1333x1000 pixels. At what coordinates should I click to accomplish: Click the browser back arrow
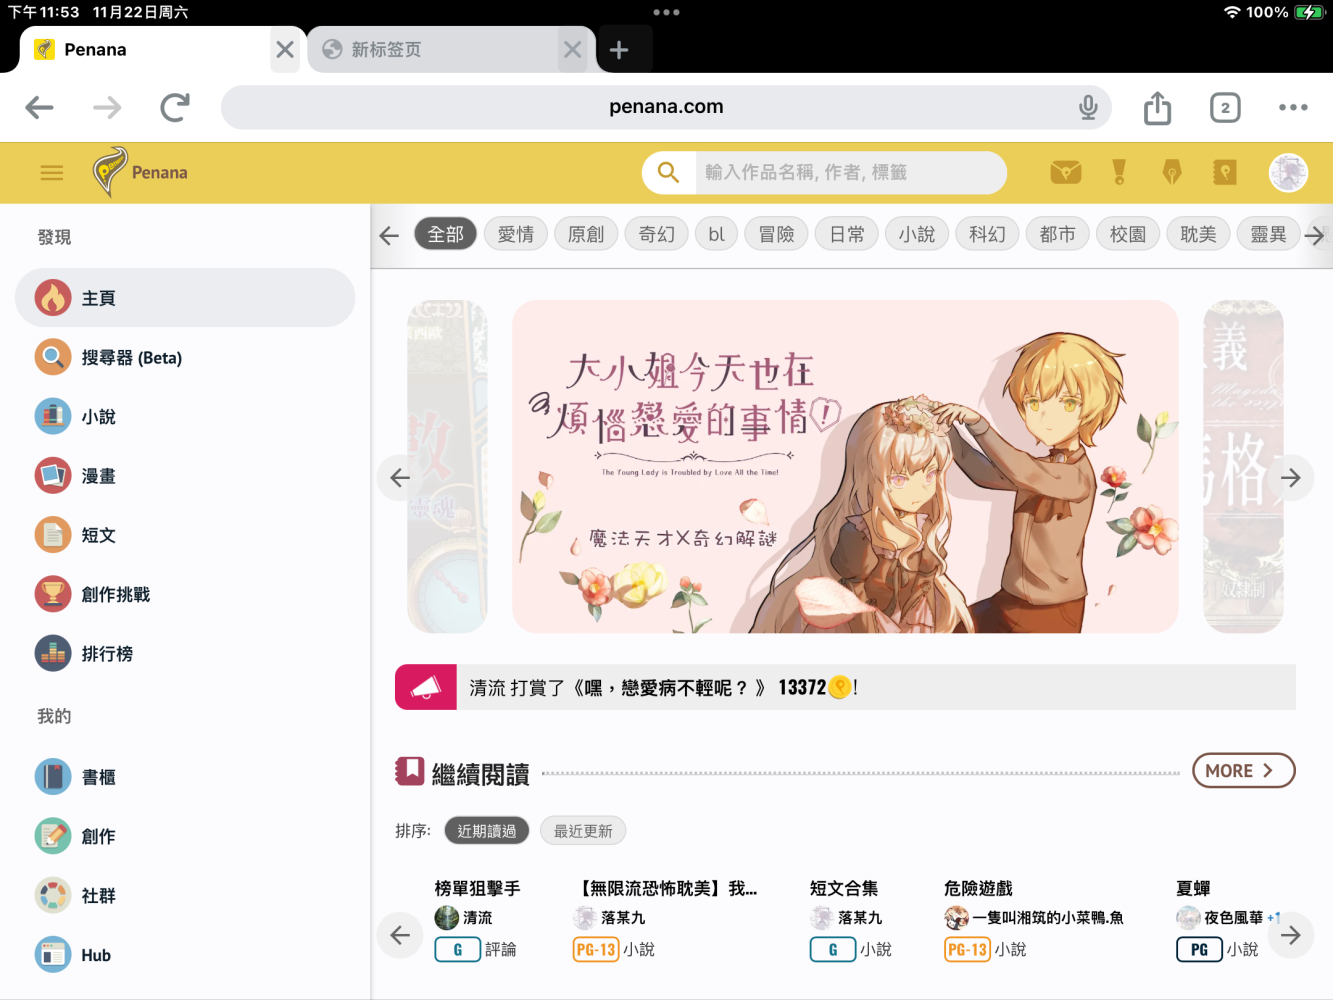(x=39, y=107)
